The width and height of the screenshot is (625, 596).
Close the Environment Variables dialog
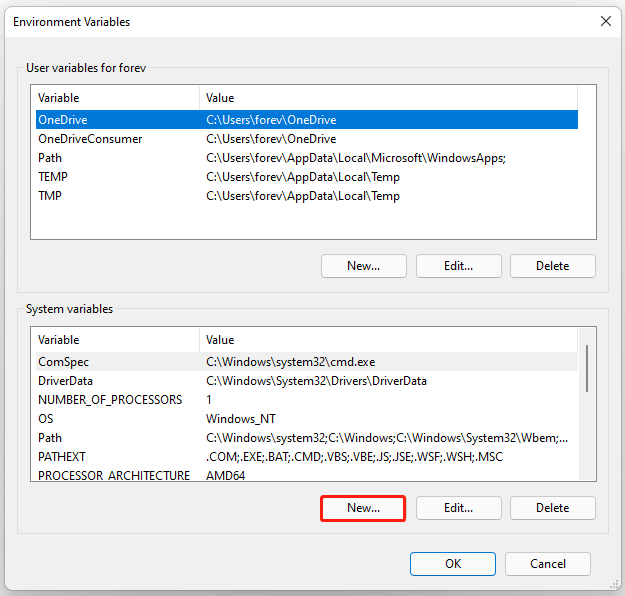tap(605, 21)
